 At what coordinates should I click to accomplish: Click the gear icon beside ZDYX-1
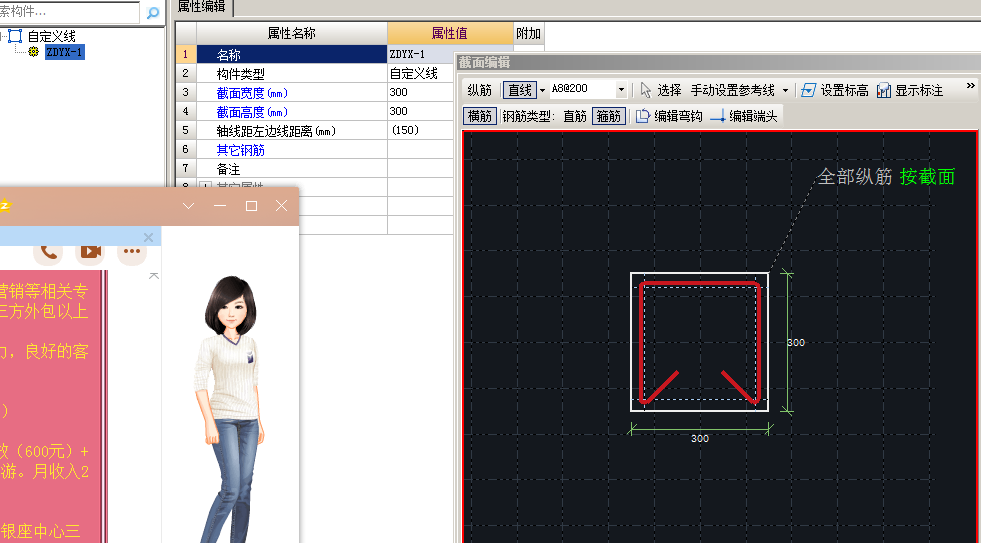[x=33, y=53]
